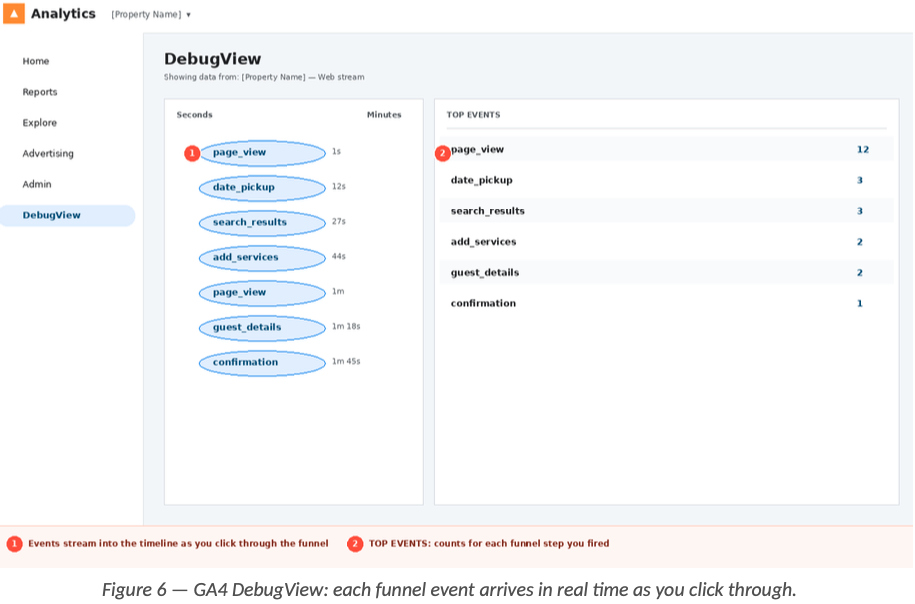
Task: Open the Reports section
Action: pos(40,92)
